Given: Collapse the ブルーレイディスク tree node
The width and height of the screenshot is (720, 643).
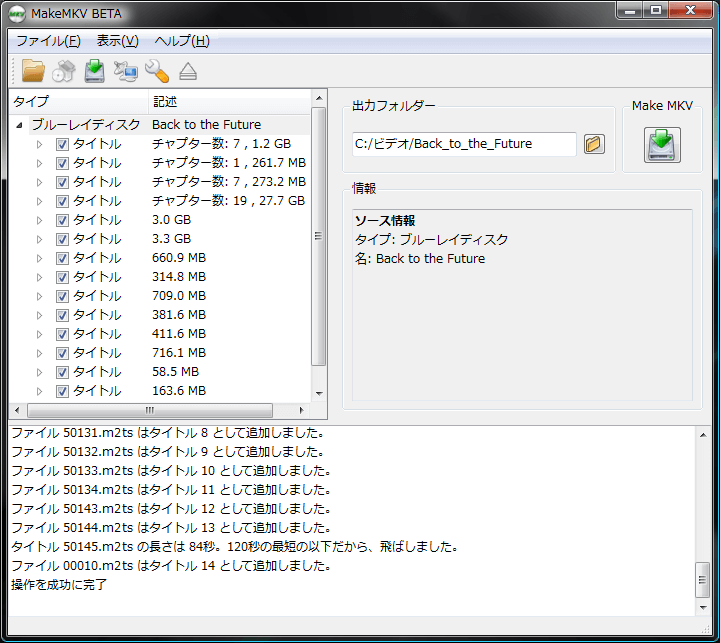Looking at the screenshot, I should 19,125.
